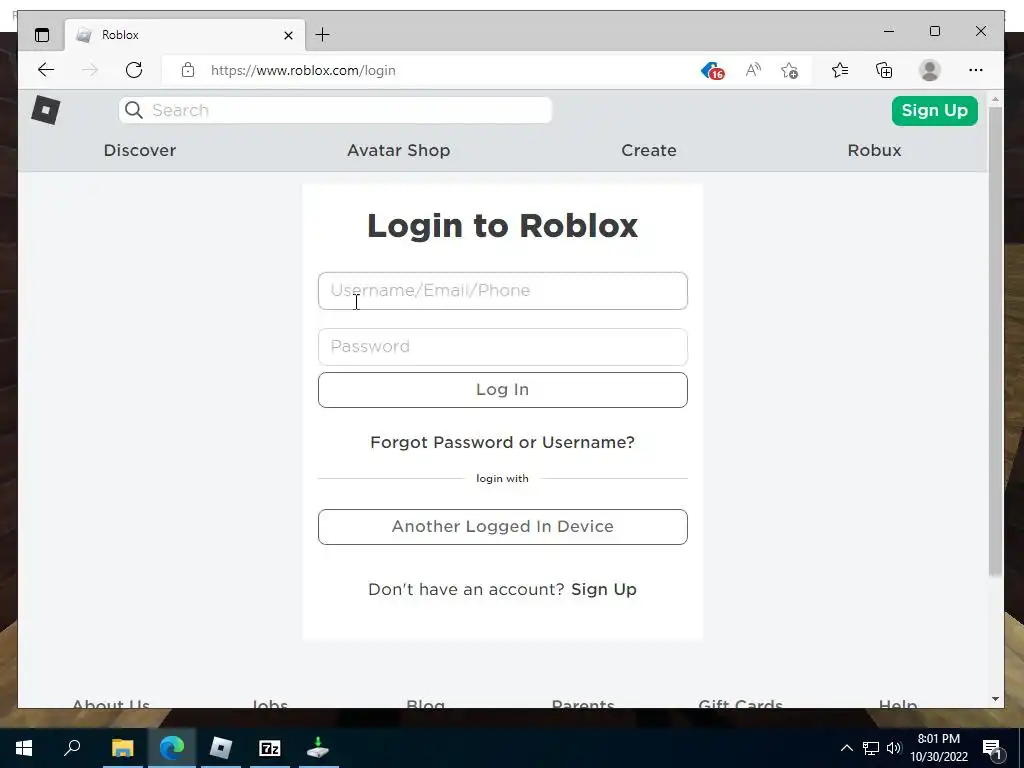The image size is (1024, 768).
Task: Open Roblox app from taskbar
Action: pyautogui.click(x=221, y=748)
